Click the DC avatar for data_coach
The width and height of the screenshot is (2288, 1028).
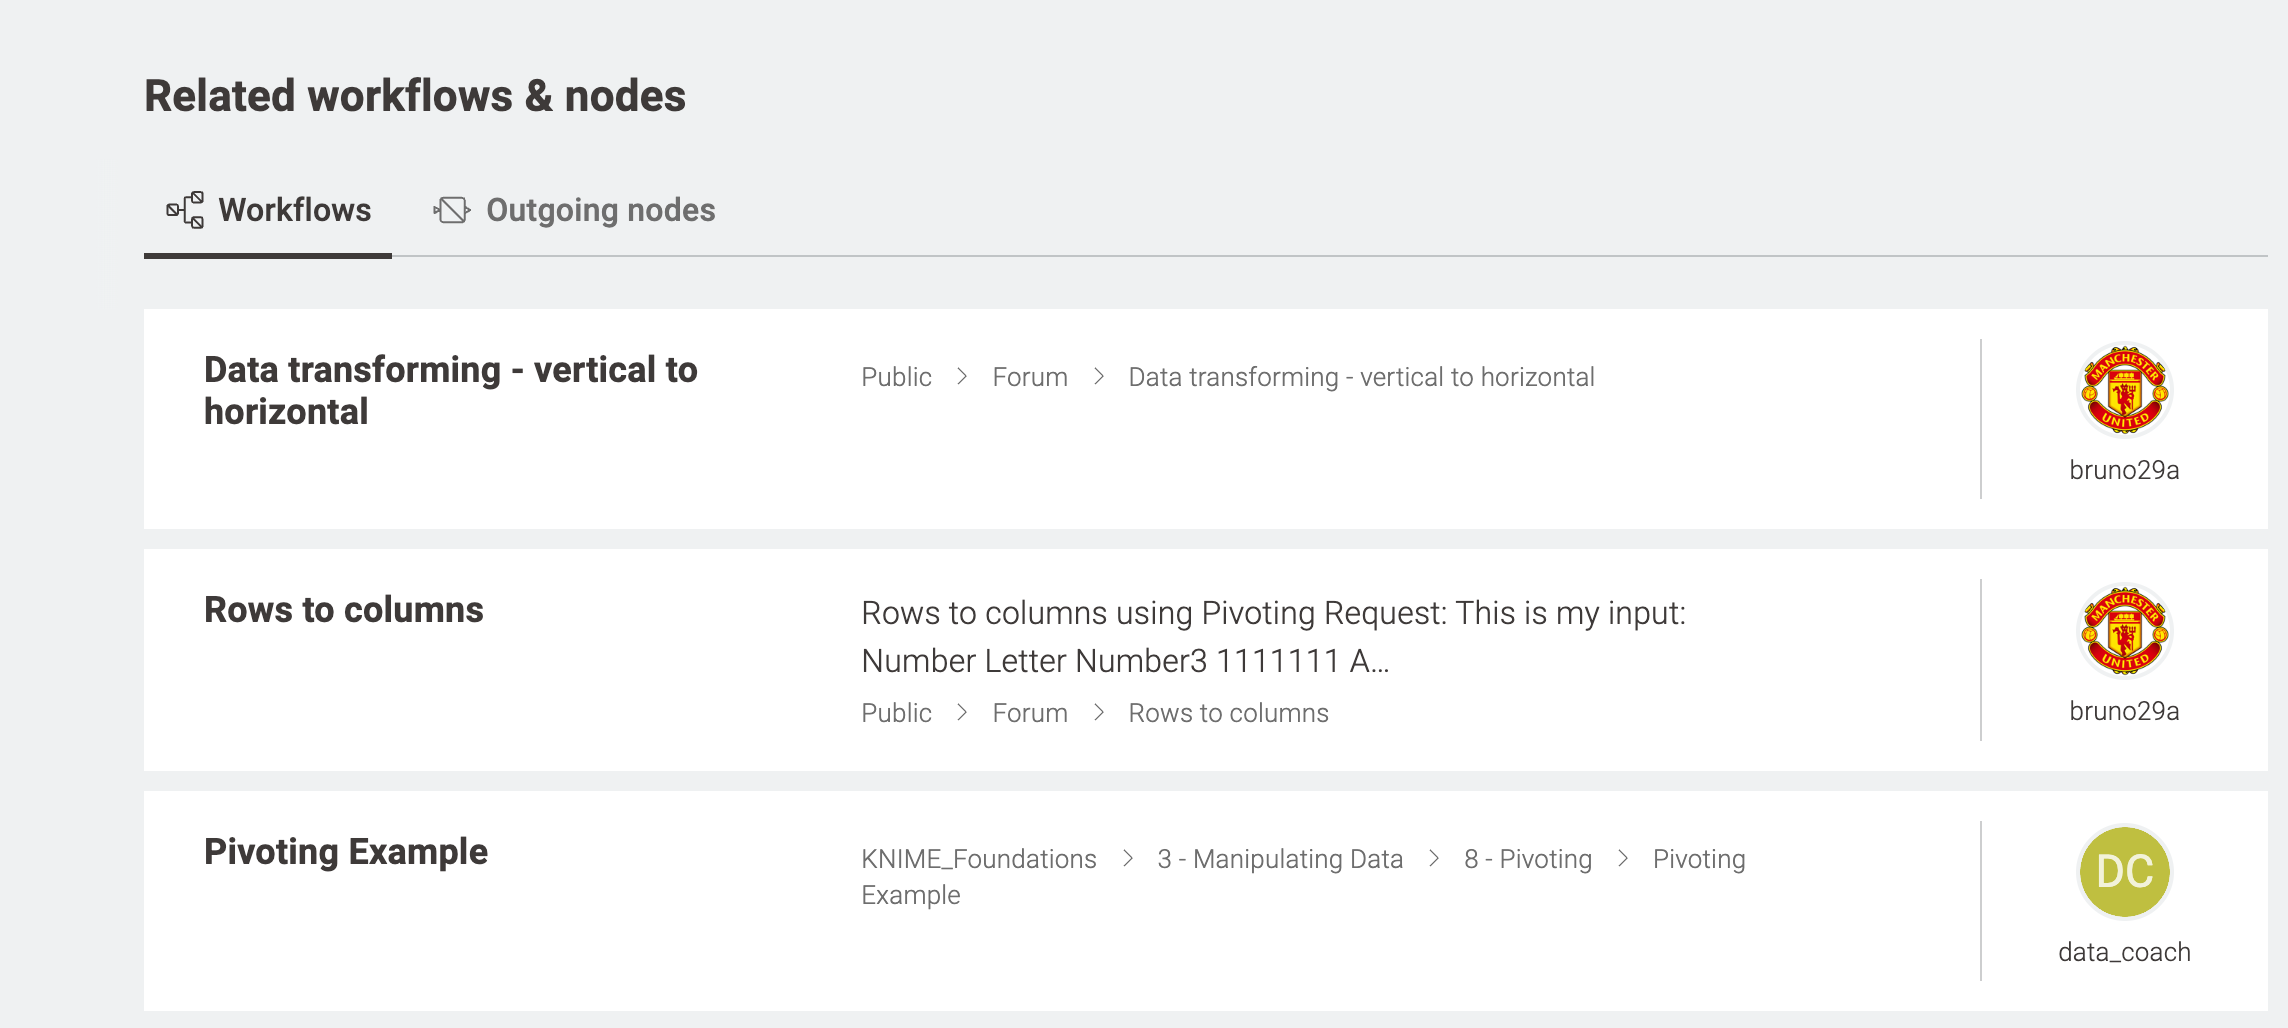click(2124, 872)
